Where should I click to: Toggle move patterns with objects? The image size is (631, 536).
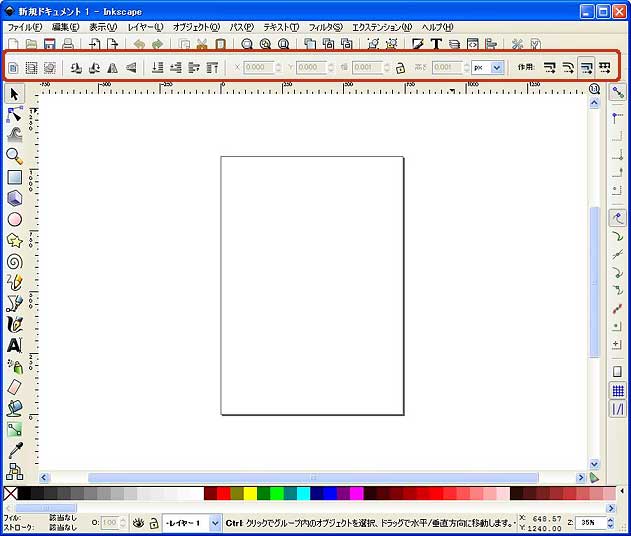(604, 67)
